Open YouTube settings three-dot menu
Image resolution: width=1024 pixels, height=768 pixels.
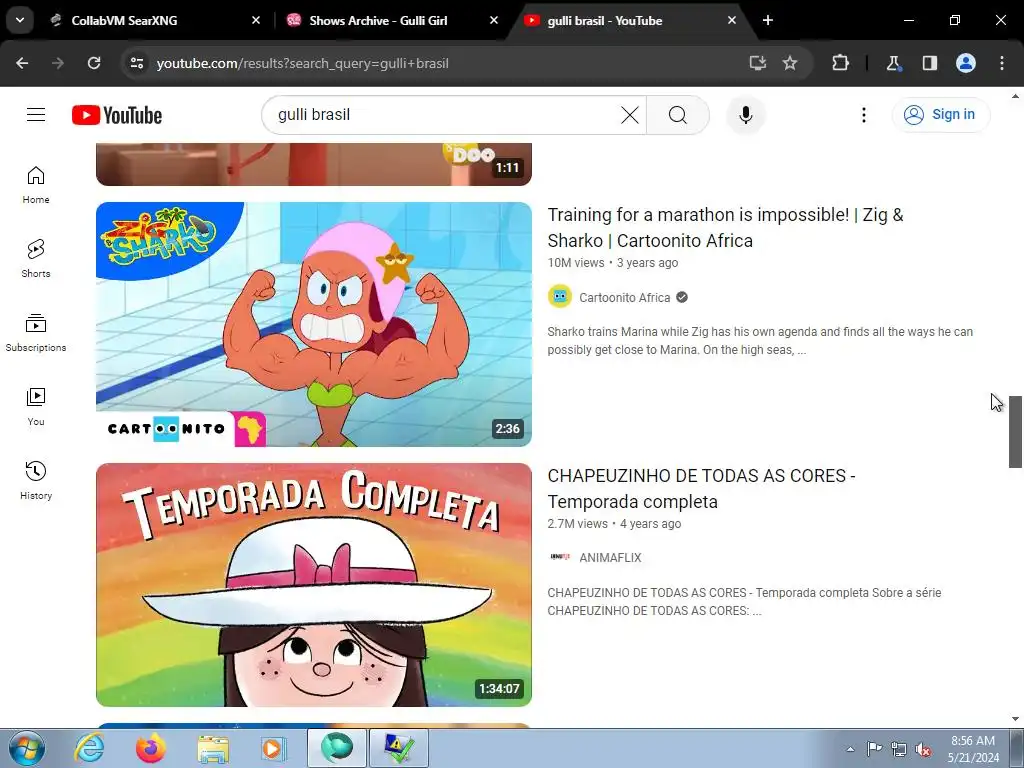(863, 115)
